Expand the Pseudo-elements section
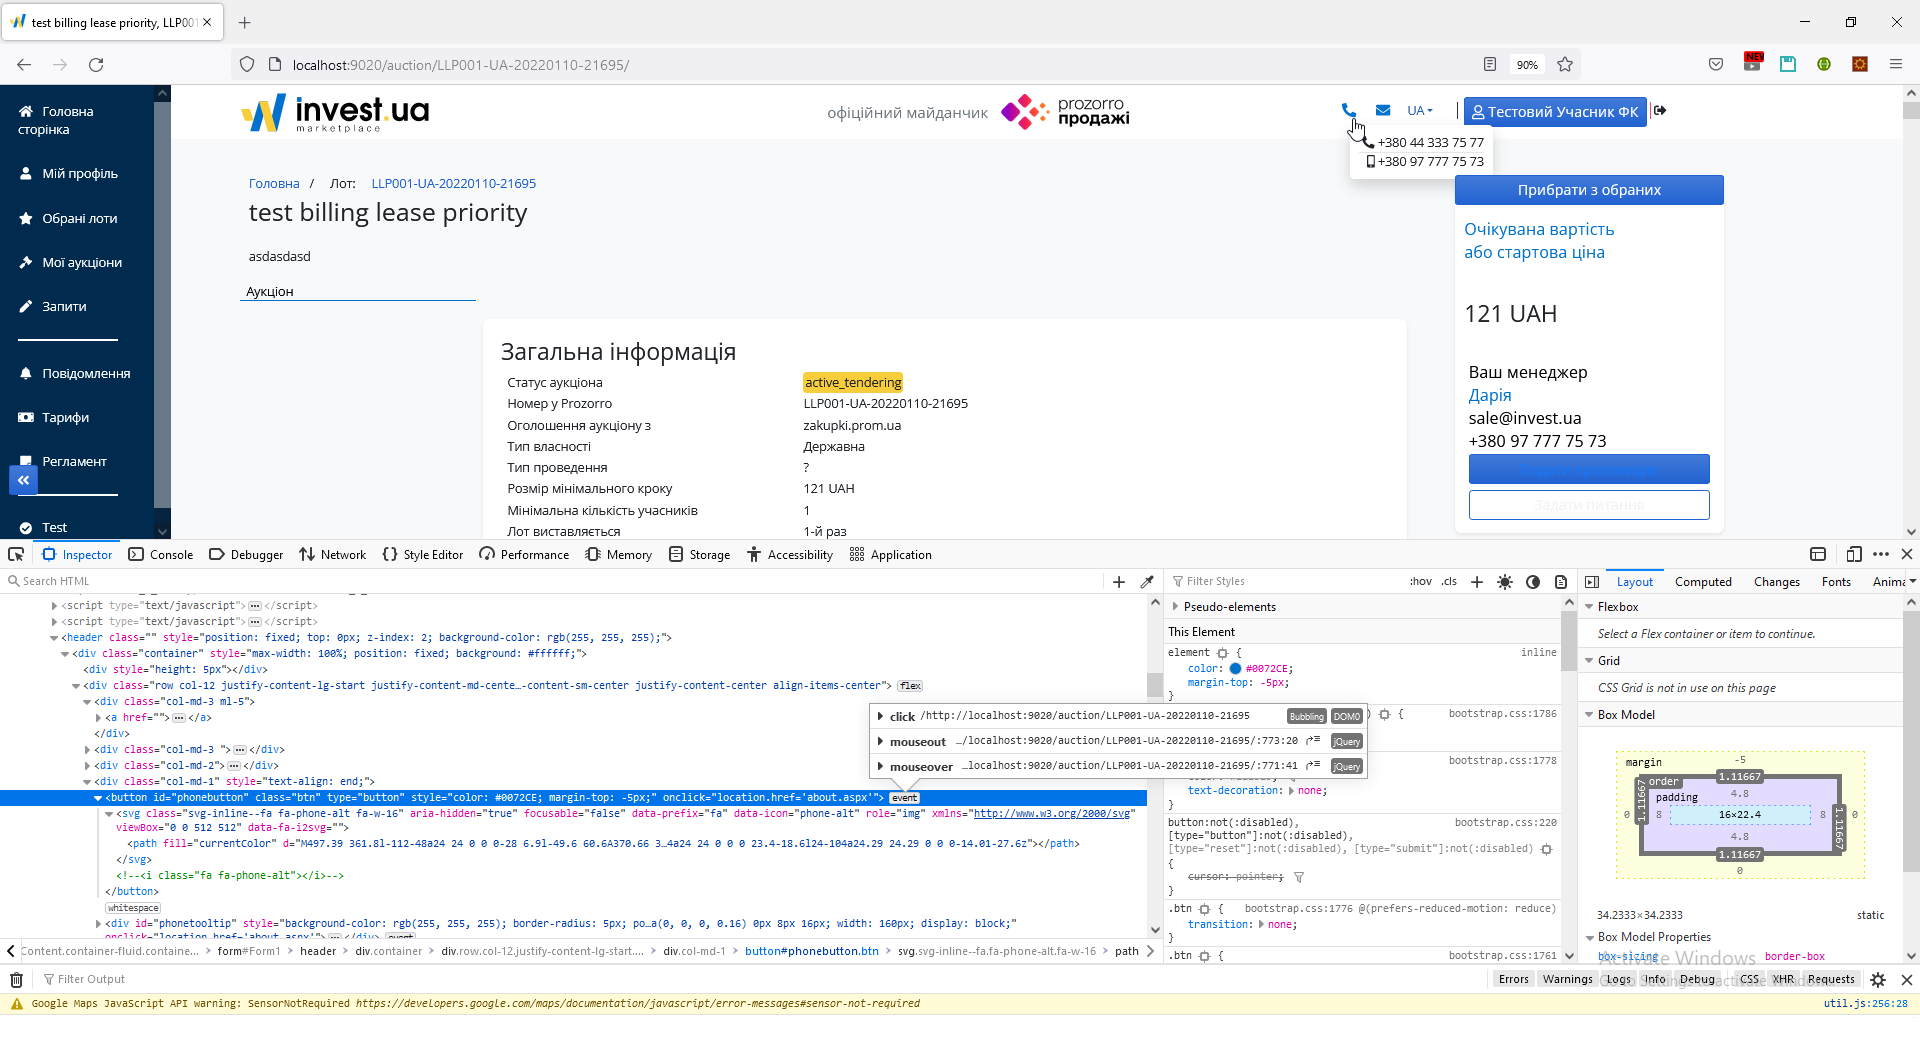 click(x=1175, y=607)
